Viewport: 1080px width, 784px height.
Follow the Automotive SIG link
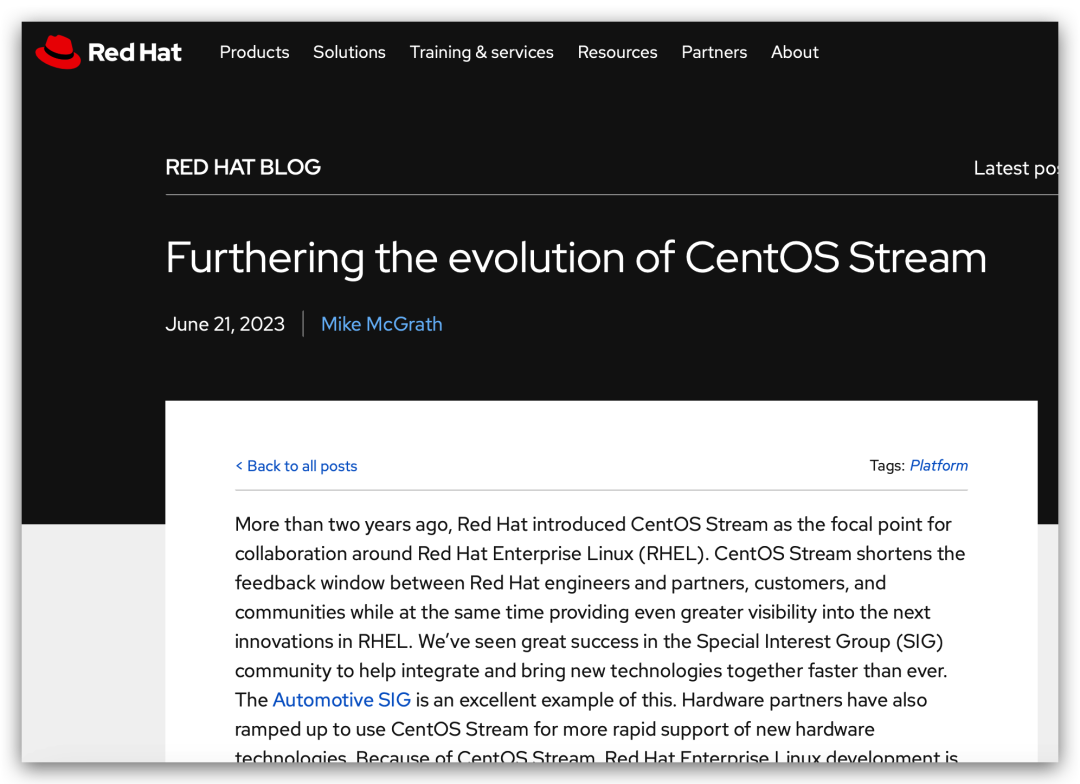[x=342, y=700]
